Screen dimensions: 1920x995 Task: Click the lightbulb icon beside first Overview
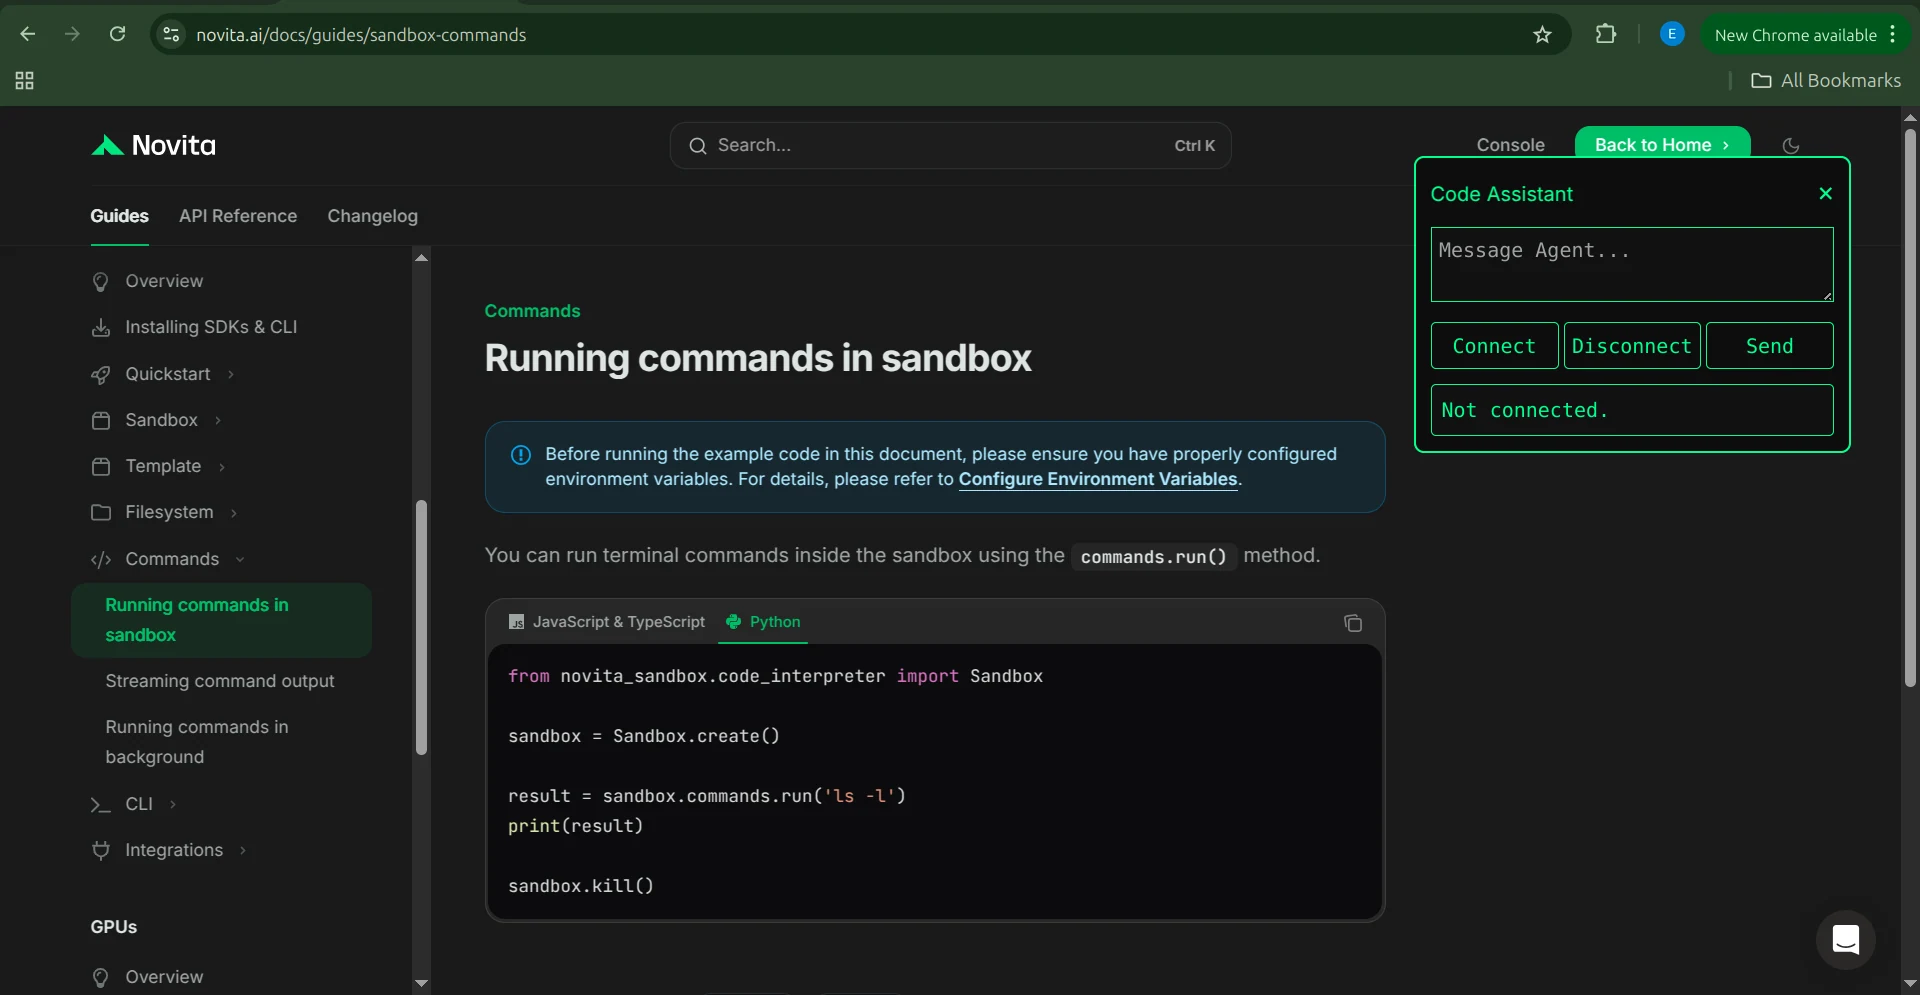click(100, 281)
